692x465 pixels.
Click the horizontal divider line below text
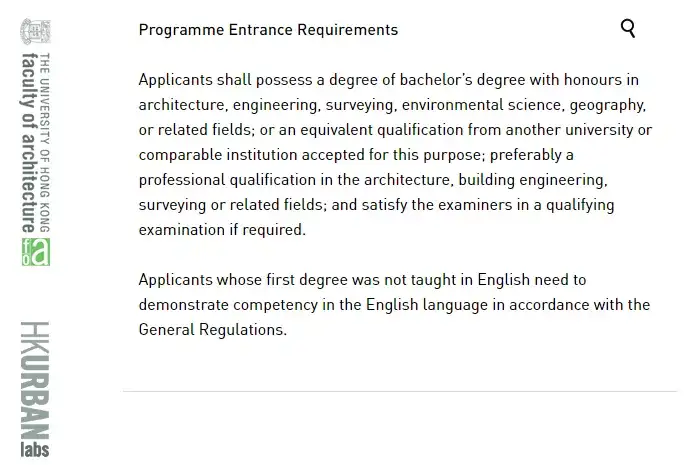coord(400,391)
